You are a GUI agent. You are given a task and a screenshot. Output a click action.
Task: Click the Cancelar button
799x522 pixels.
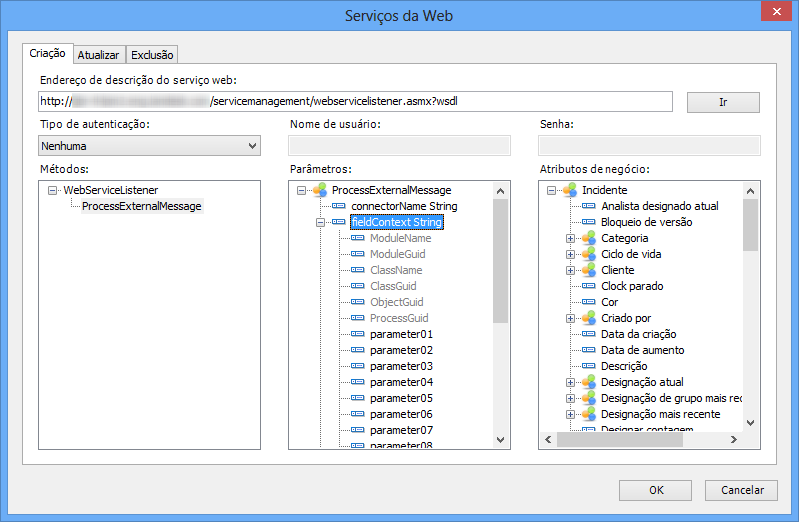[741, 490]
